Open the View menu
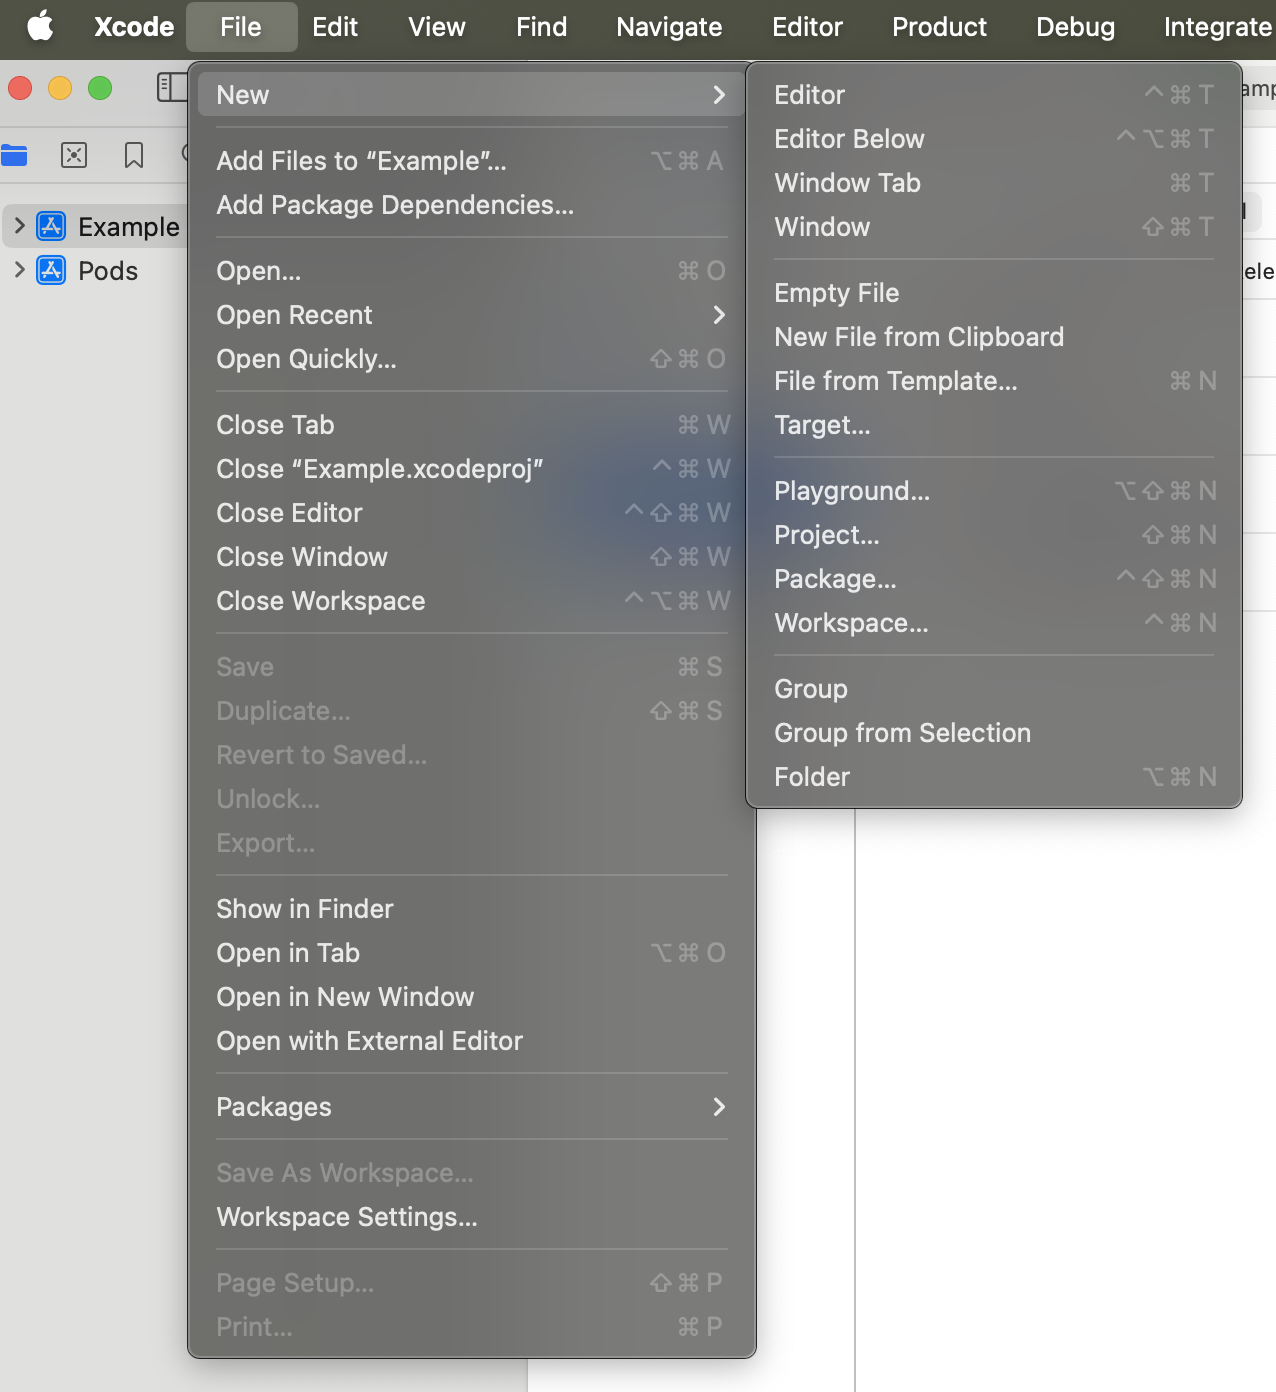This screenshot has height=1392, width=1276. (x=437, y=26)
